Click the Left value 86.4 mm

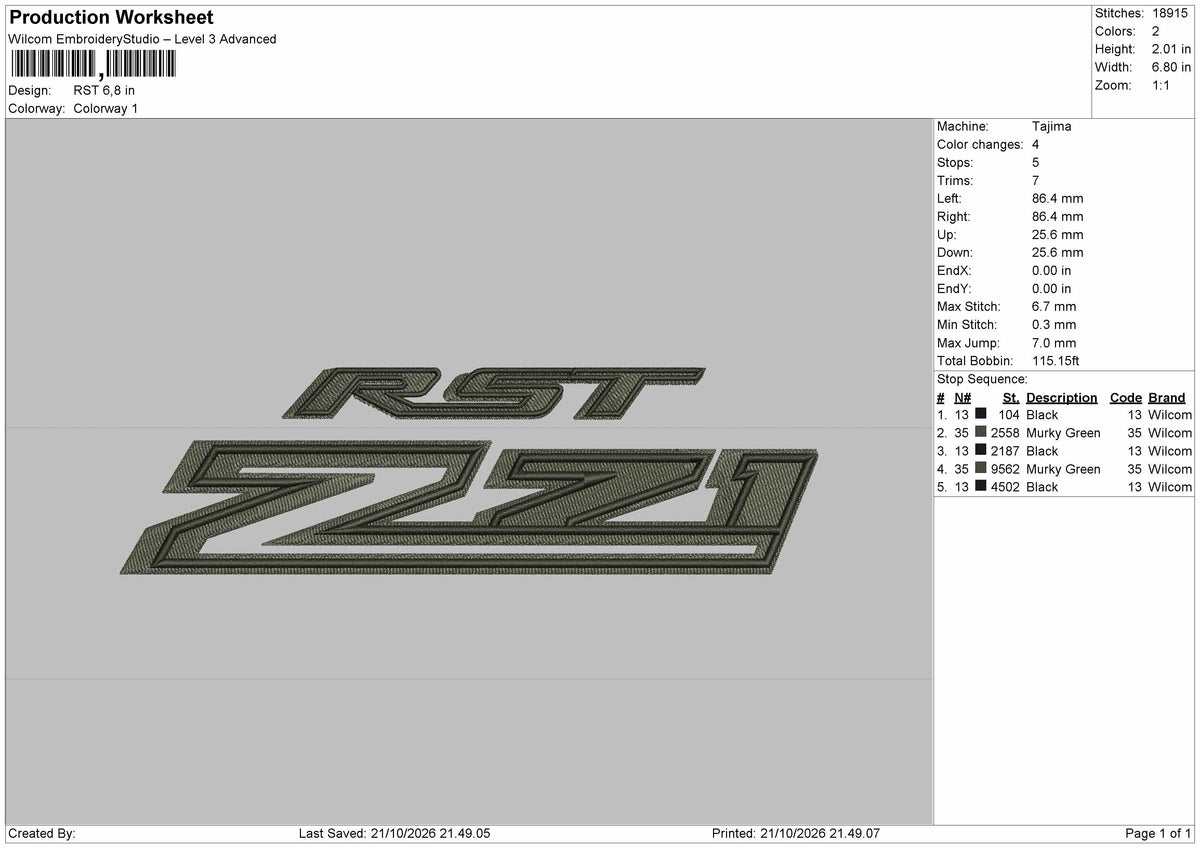(1057, 198)
